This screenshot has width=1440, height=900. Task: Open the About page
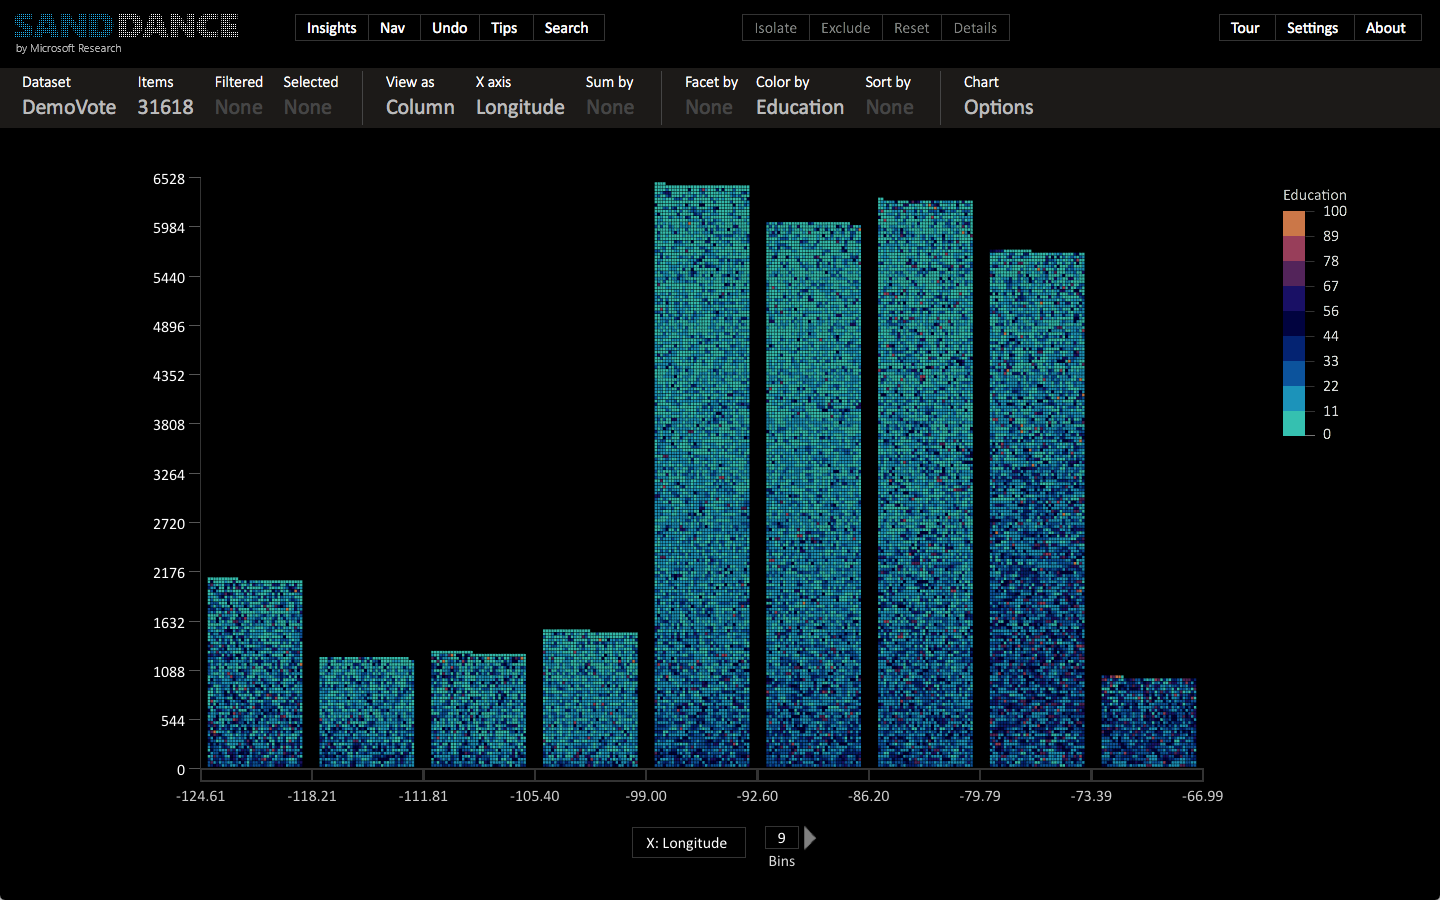click(x=1385, y=28)
